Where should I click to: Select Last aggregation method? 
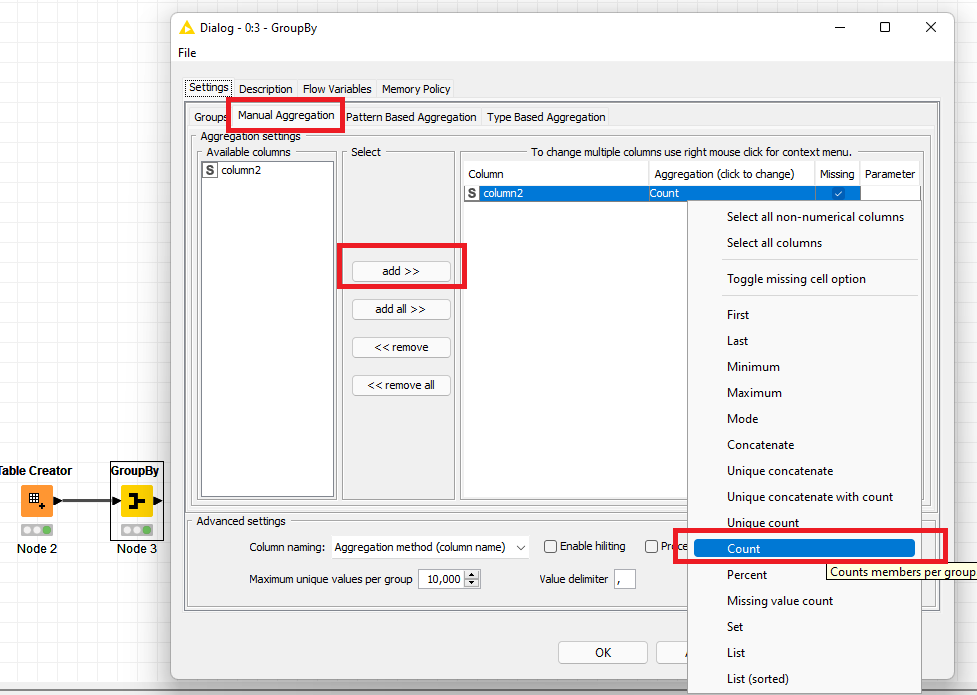[737, 341]
